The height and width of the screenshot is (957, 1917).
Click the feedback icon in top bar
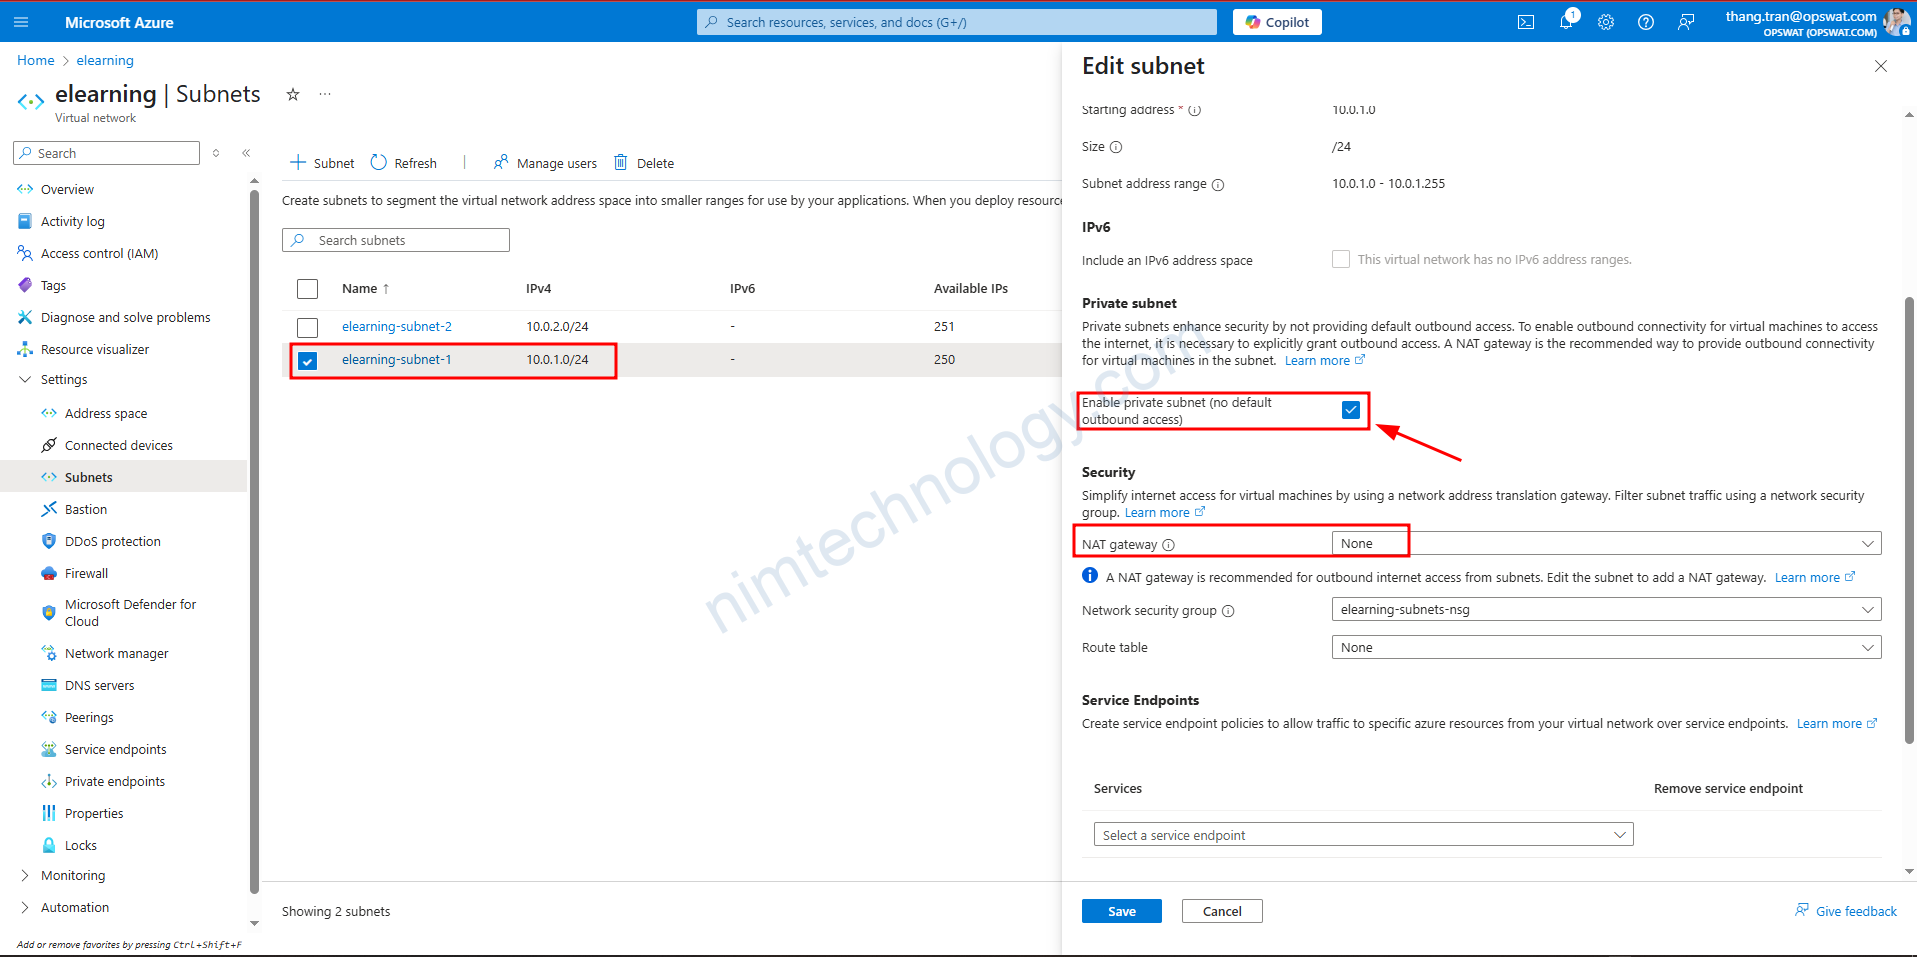point(1686,22)
